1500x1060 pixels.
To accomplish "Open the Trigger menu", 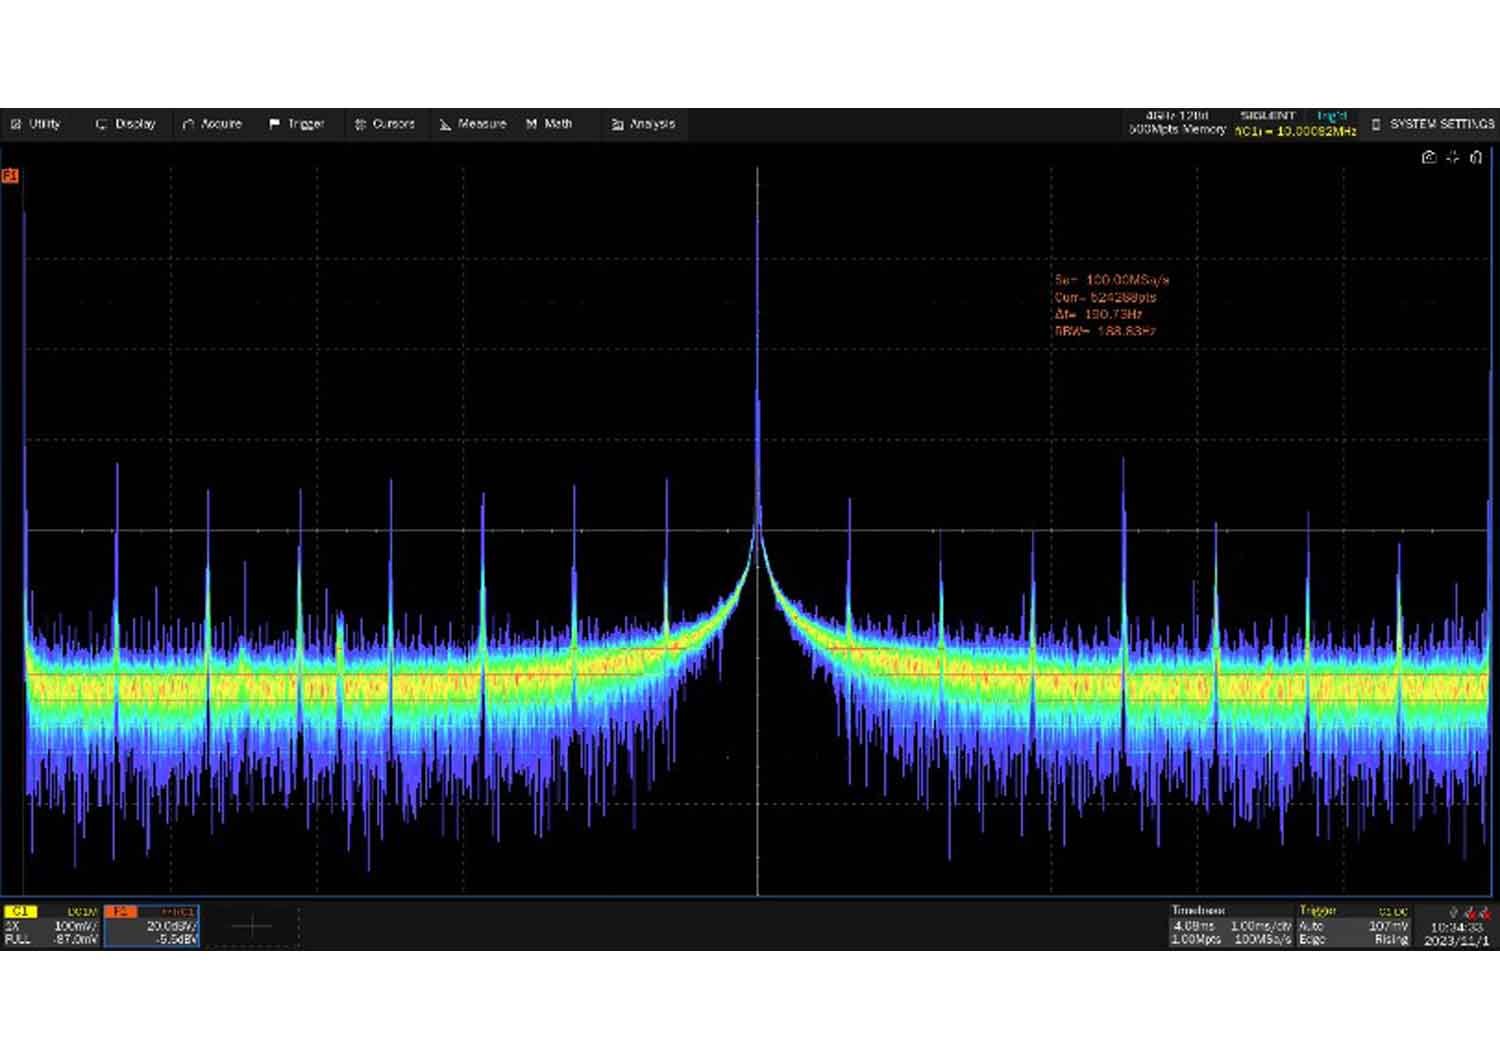I will [x=297, y=124].
